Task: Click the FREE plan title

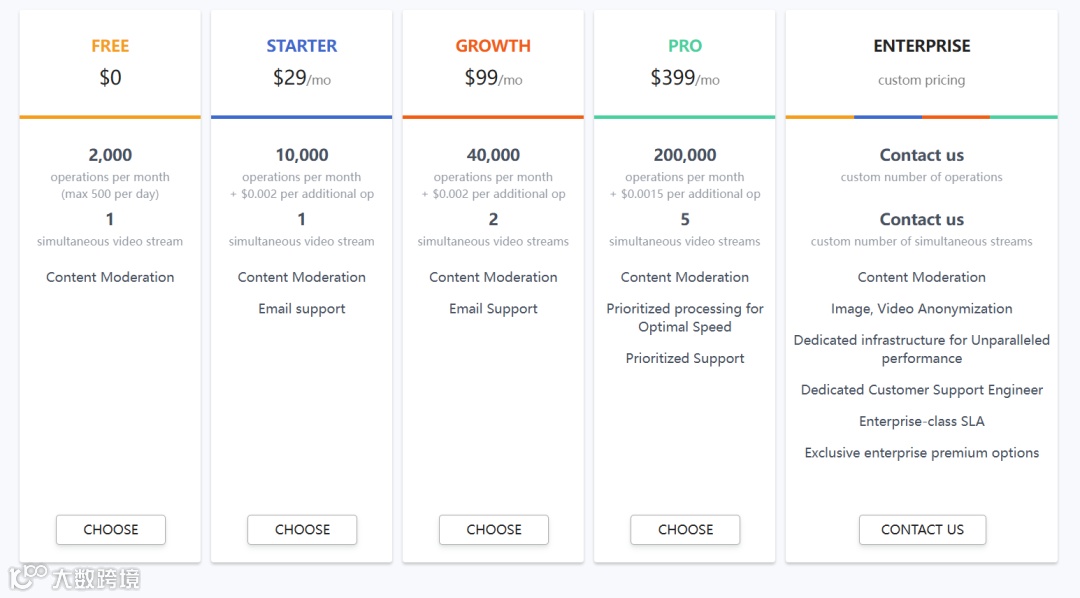Action: (x=110, y=46)
